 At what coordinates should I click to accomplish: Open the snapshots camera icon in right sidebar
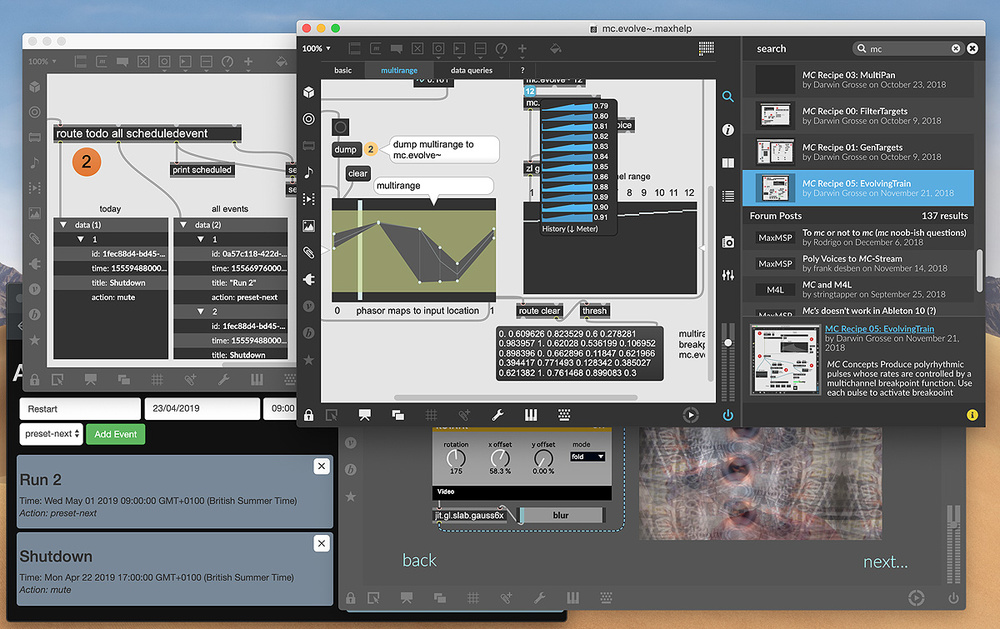point(728,241)
